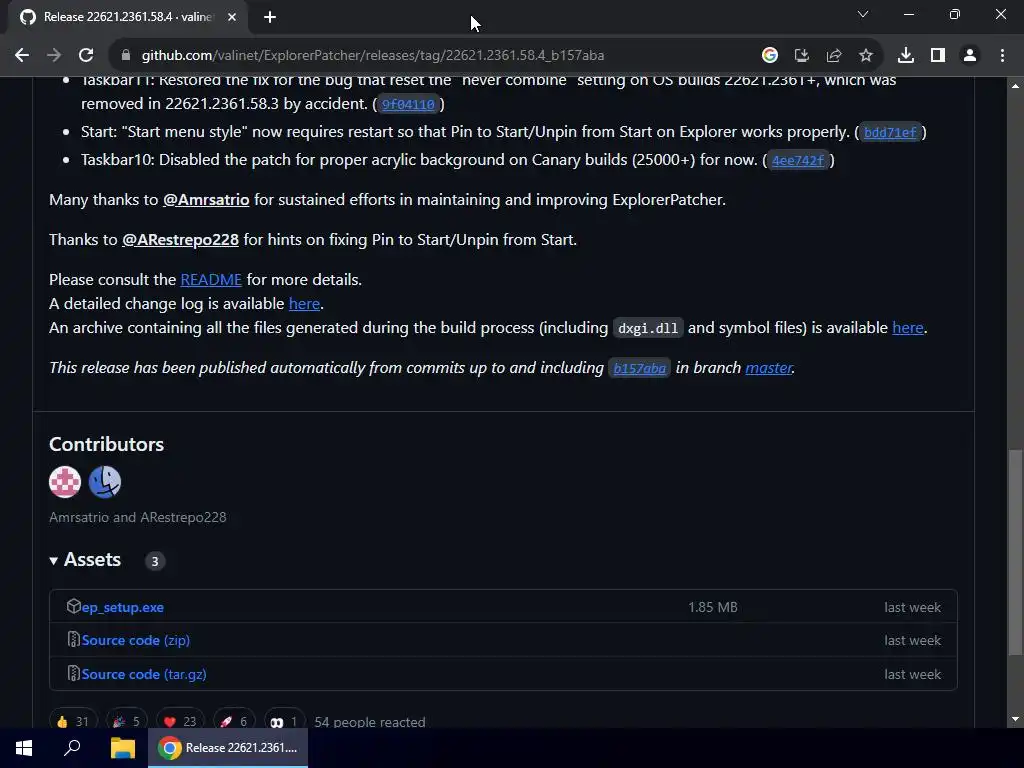The image size is (1024, 768).
Task: Click the 'Amrsatrio and ARestrepo228' caption
Action: [138, 517]
